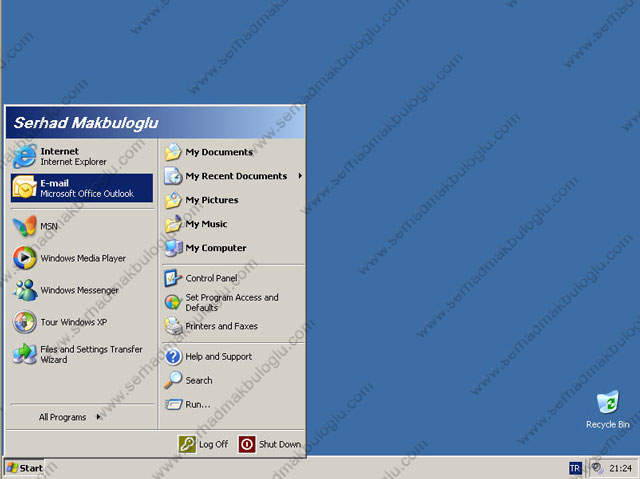Click the My Documents folder icon

pyautogui.click(x=173, y=152)
